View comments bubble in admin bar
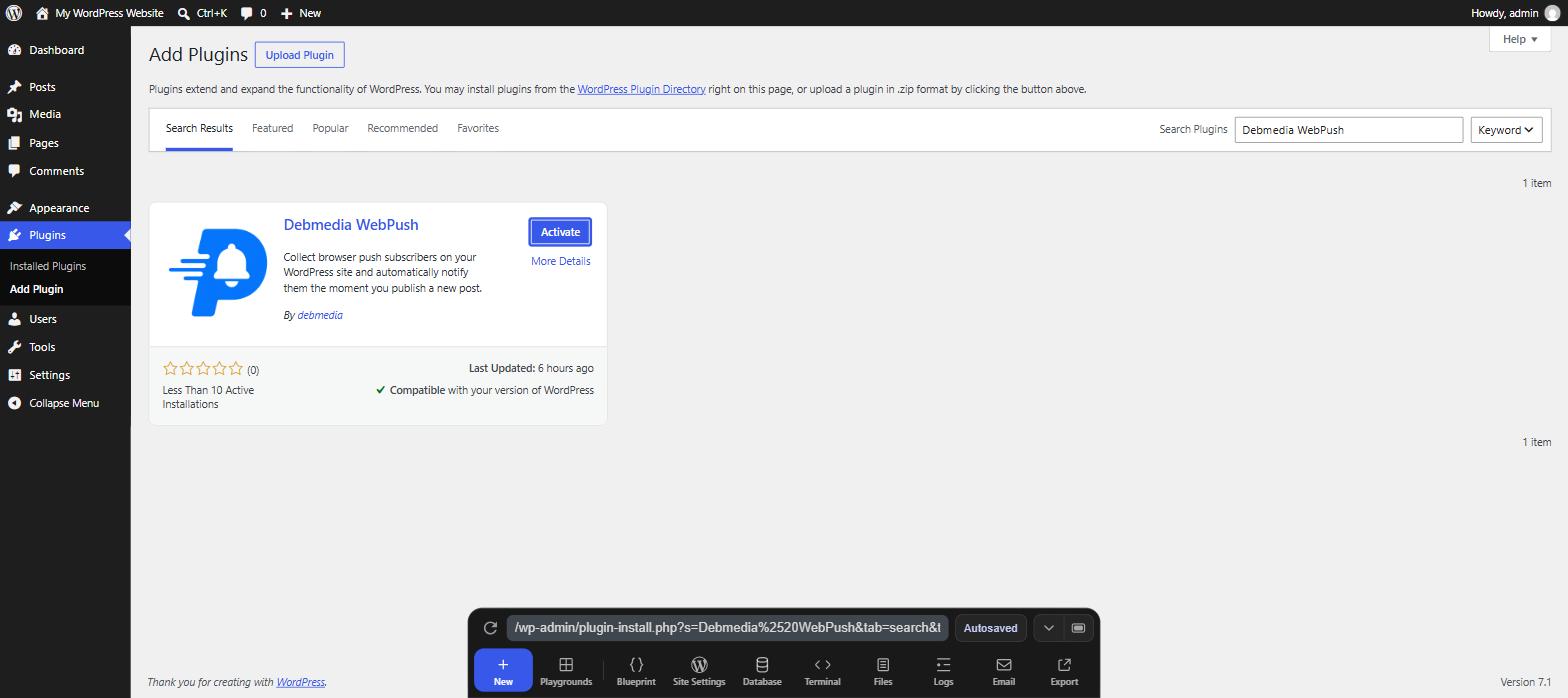 coord(253,13)
